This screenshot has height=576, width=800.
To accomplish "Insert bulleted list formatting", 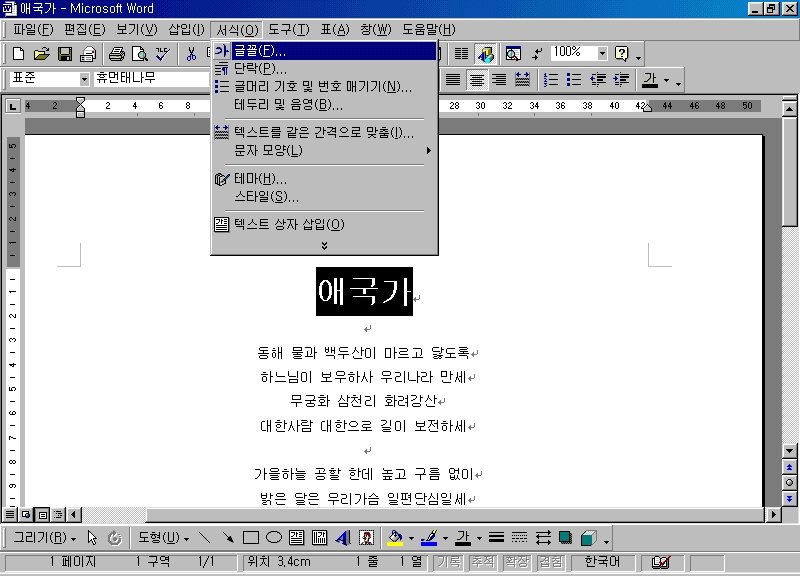I will tap(574, 80).
